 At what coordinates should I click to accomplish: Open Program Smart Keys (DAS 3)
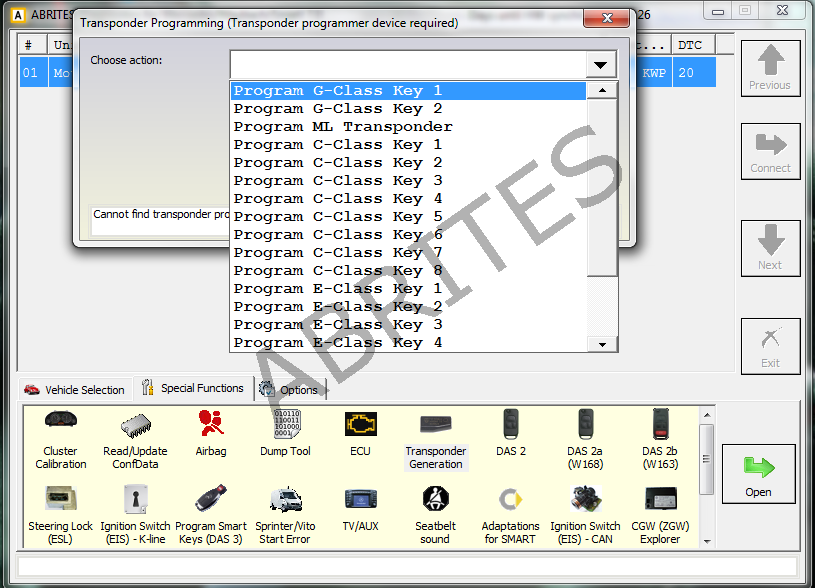pos(211,515)
